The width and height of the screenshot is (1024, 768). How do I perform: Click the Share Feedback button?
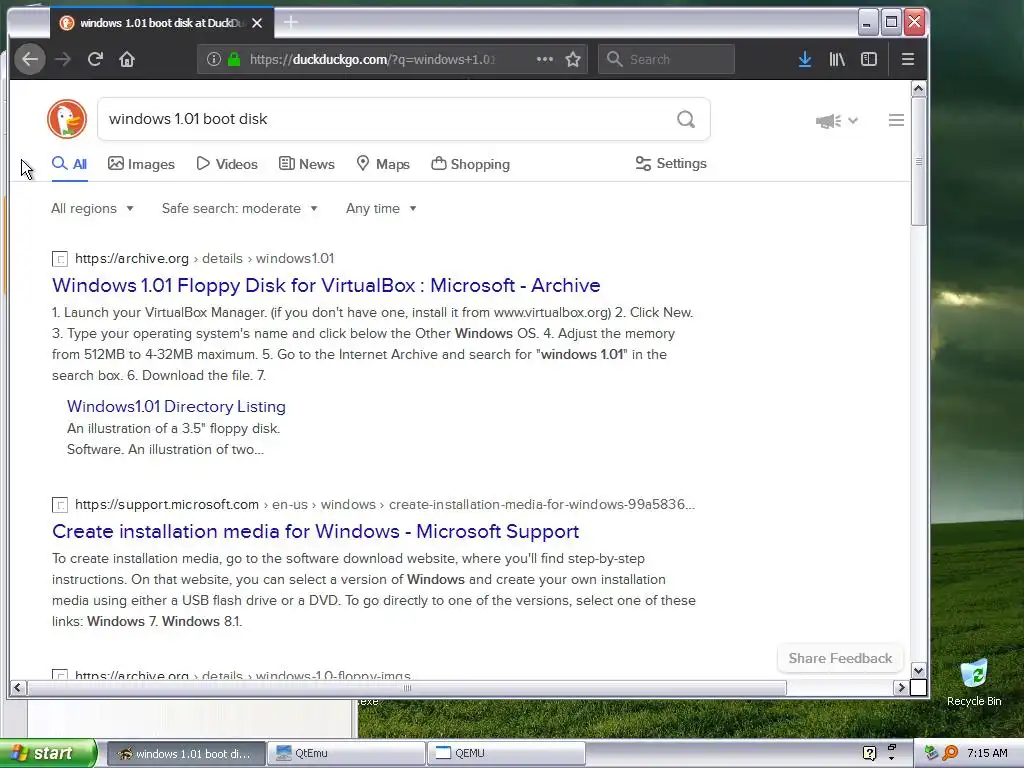tap(840, 658)
